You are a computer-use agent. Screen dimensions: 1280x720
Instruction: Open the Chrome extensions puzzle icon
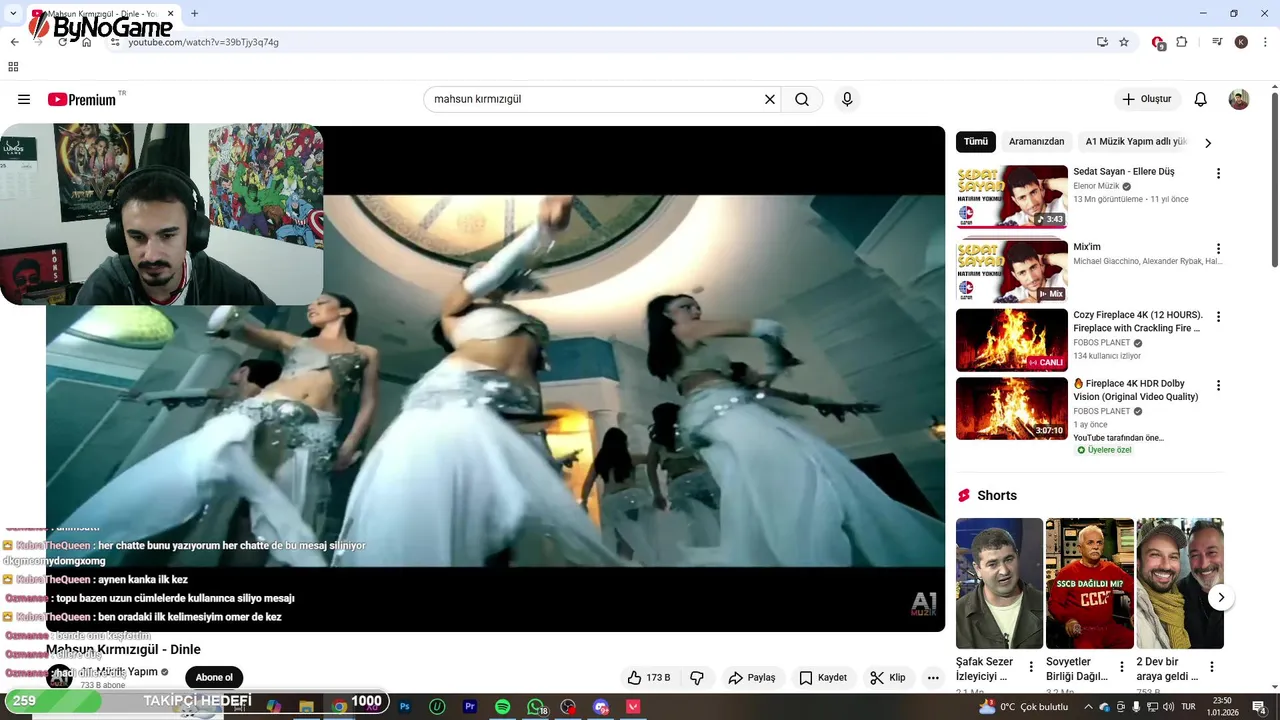pos(1182,42)
